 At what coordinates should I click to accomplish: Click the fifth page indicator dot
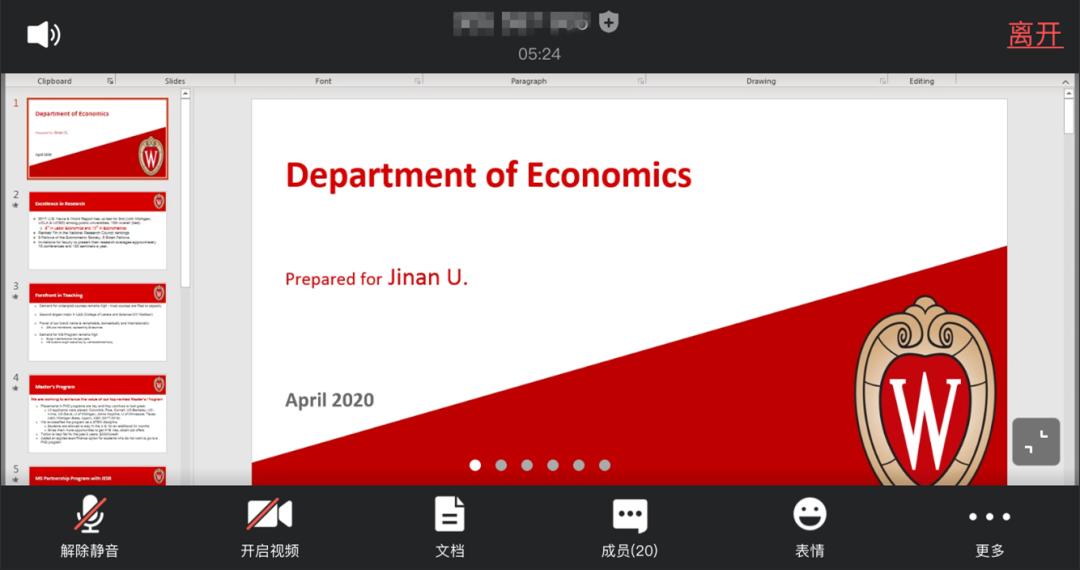coord(579,465)
